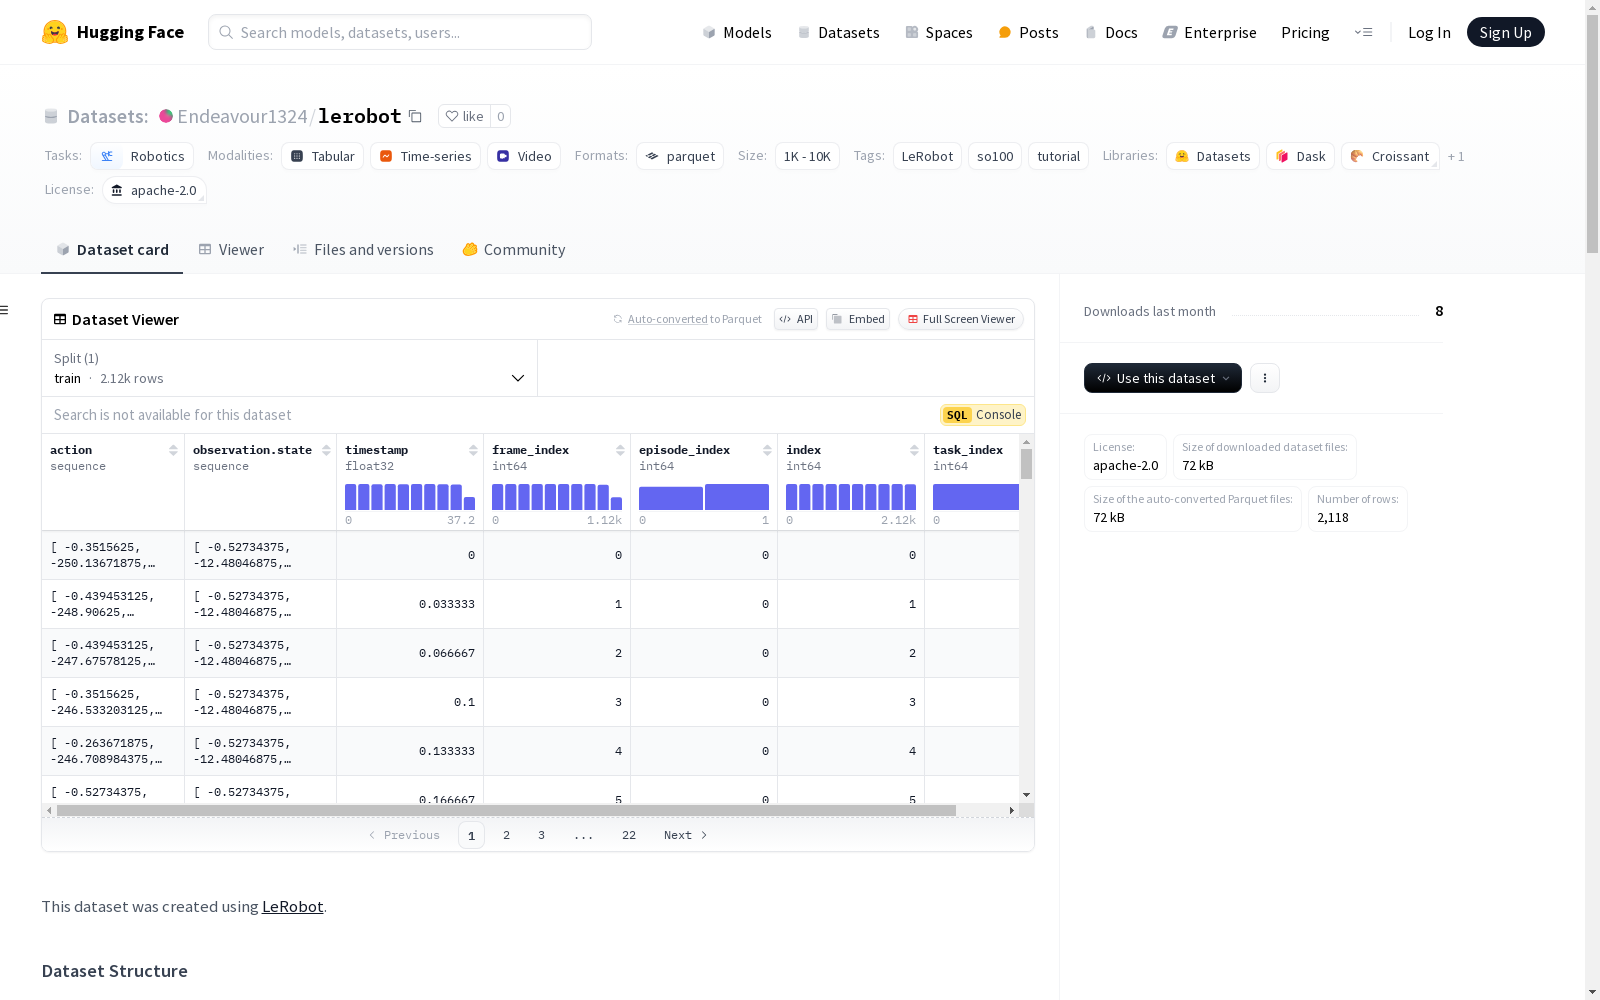Switch to the Viewer tab
The image size is (1600, 1000).
click(231, 250)
